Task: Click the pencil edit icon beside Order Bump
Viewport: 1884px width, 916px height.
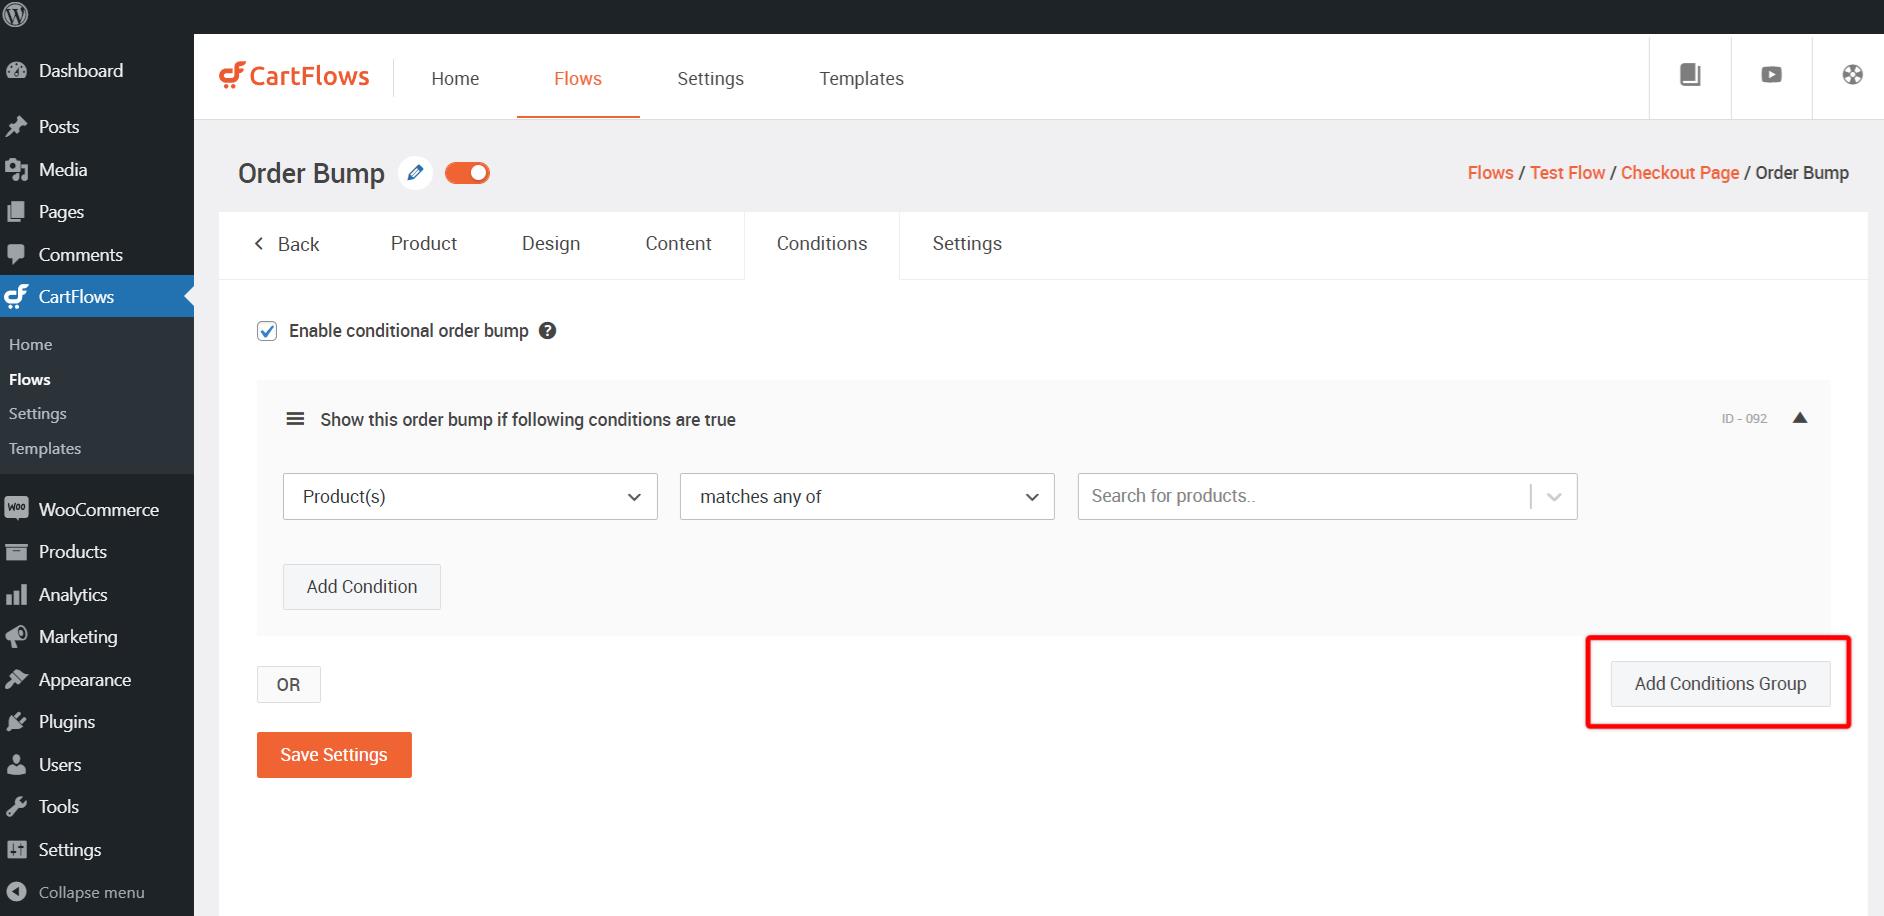Action: (415, 173)
